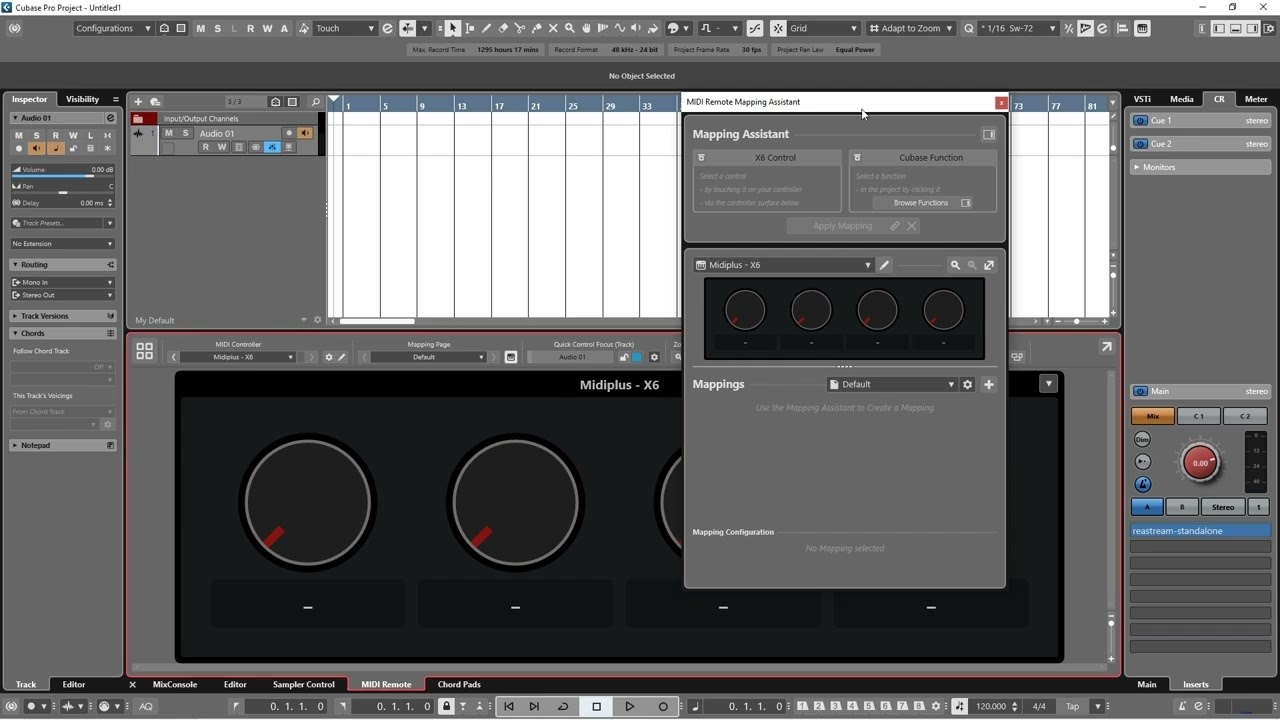Toggle Mix button in Control Room

tap(1153, 416)
